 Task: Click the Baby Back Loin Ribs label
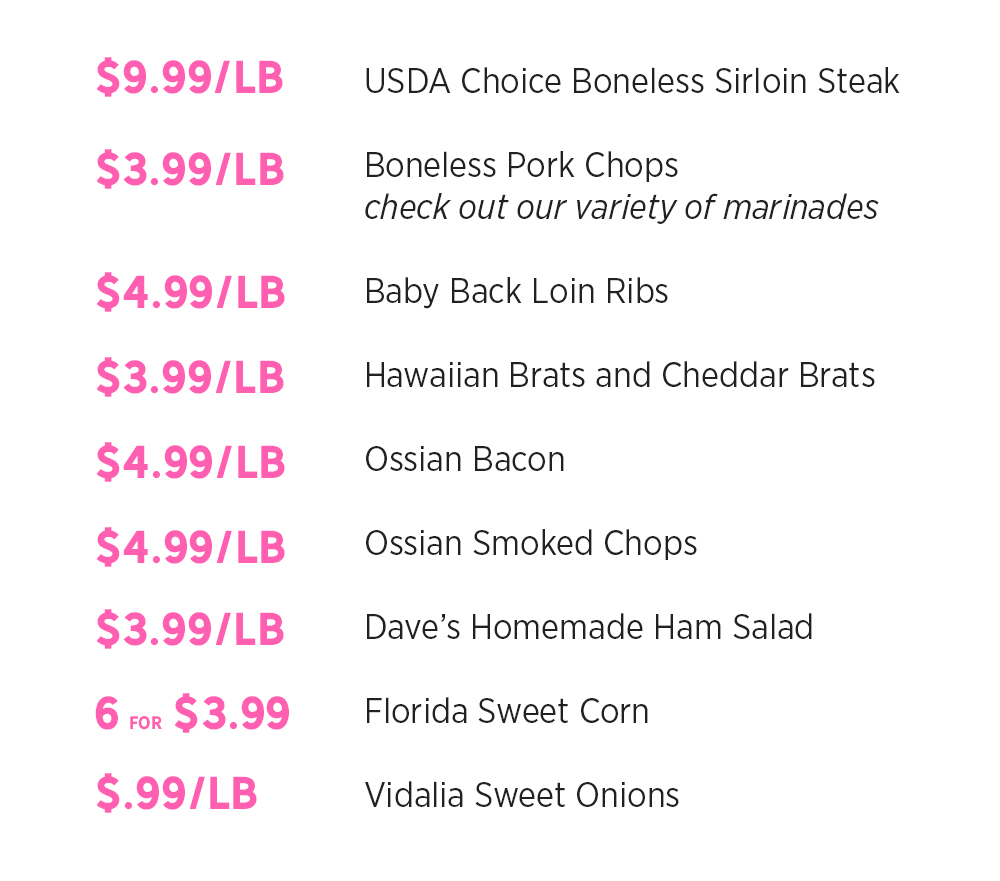pos(516,291)
